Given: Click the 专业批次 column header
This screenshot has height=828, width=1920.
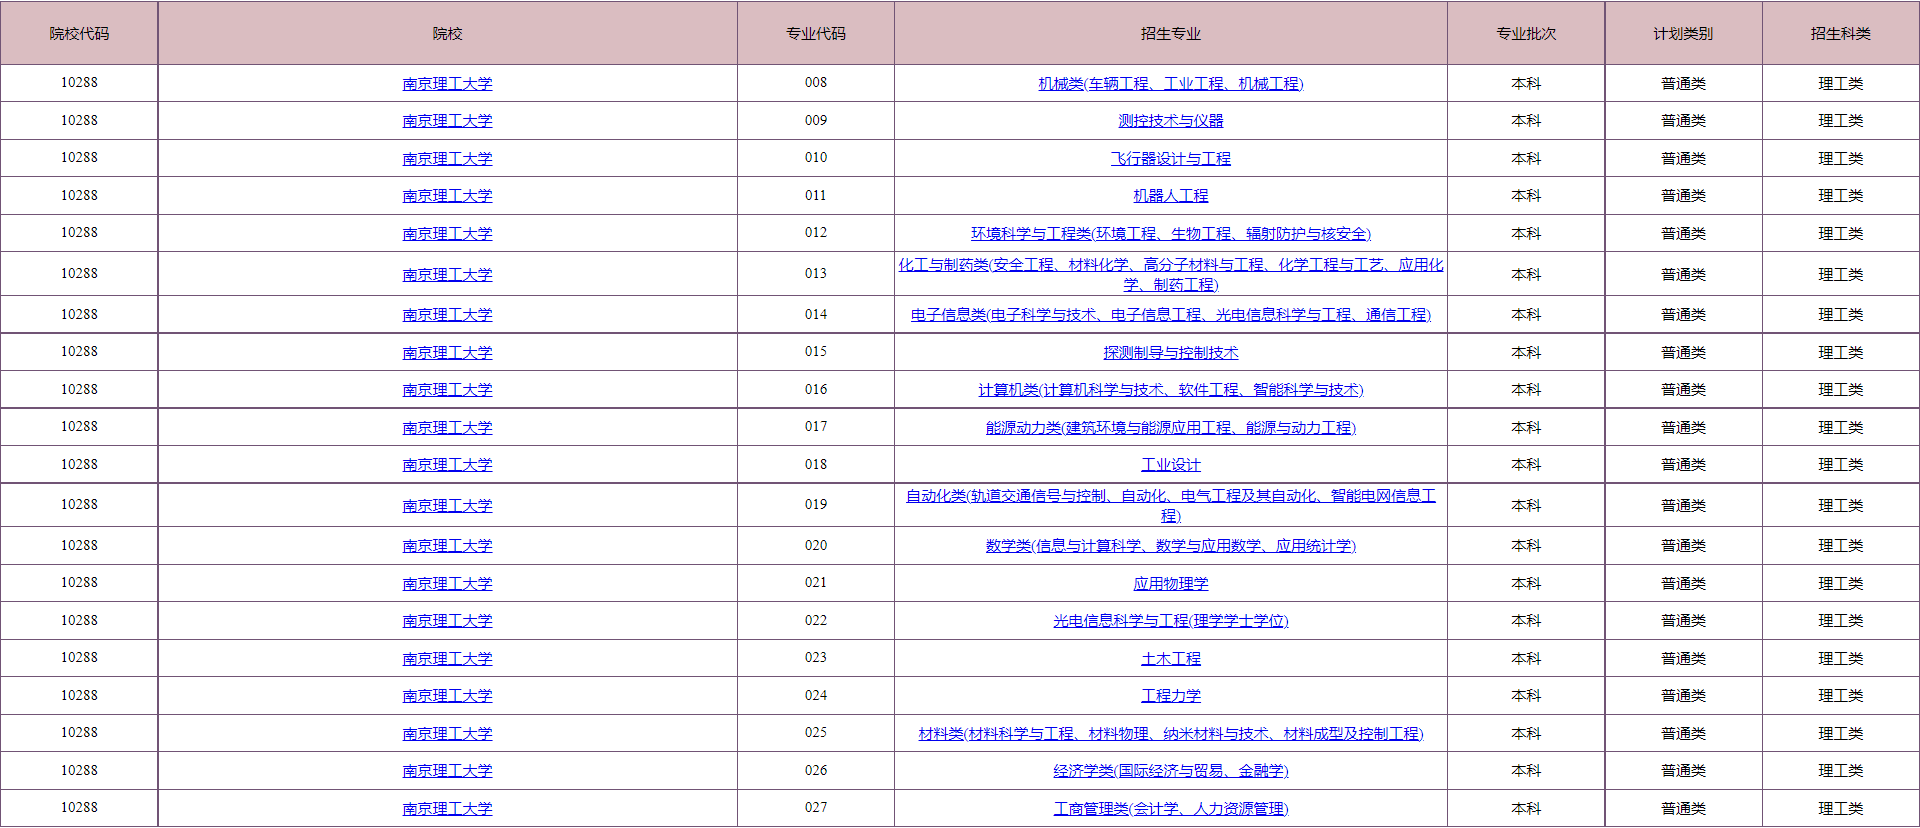Looking at the screenshot, I should pyautogui.click(x=1526, y=34).
